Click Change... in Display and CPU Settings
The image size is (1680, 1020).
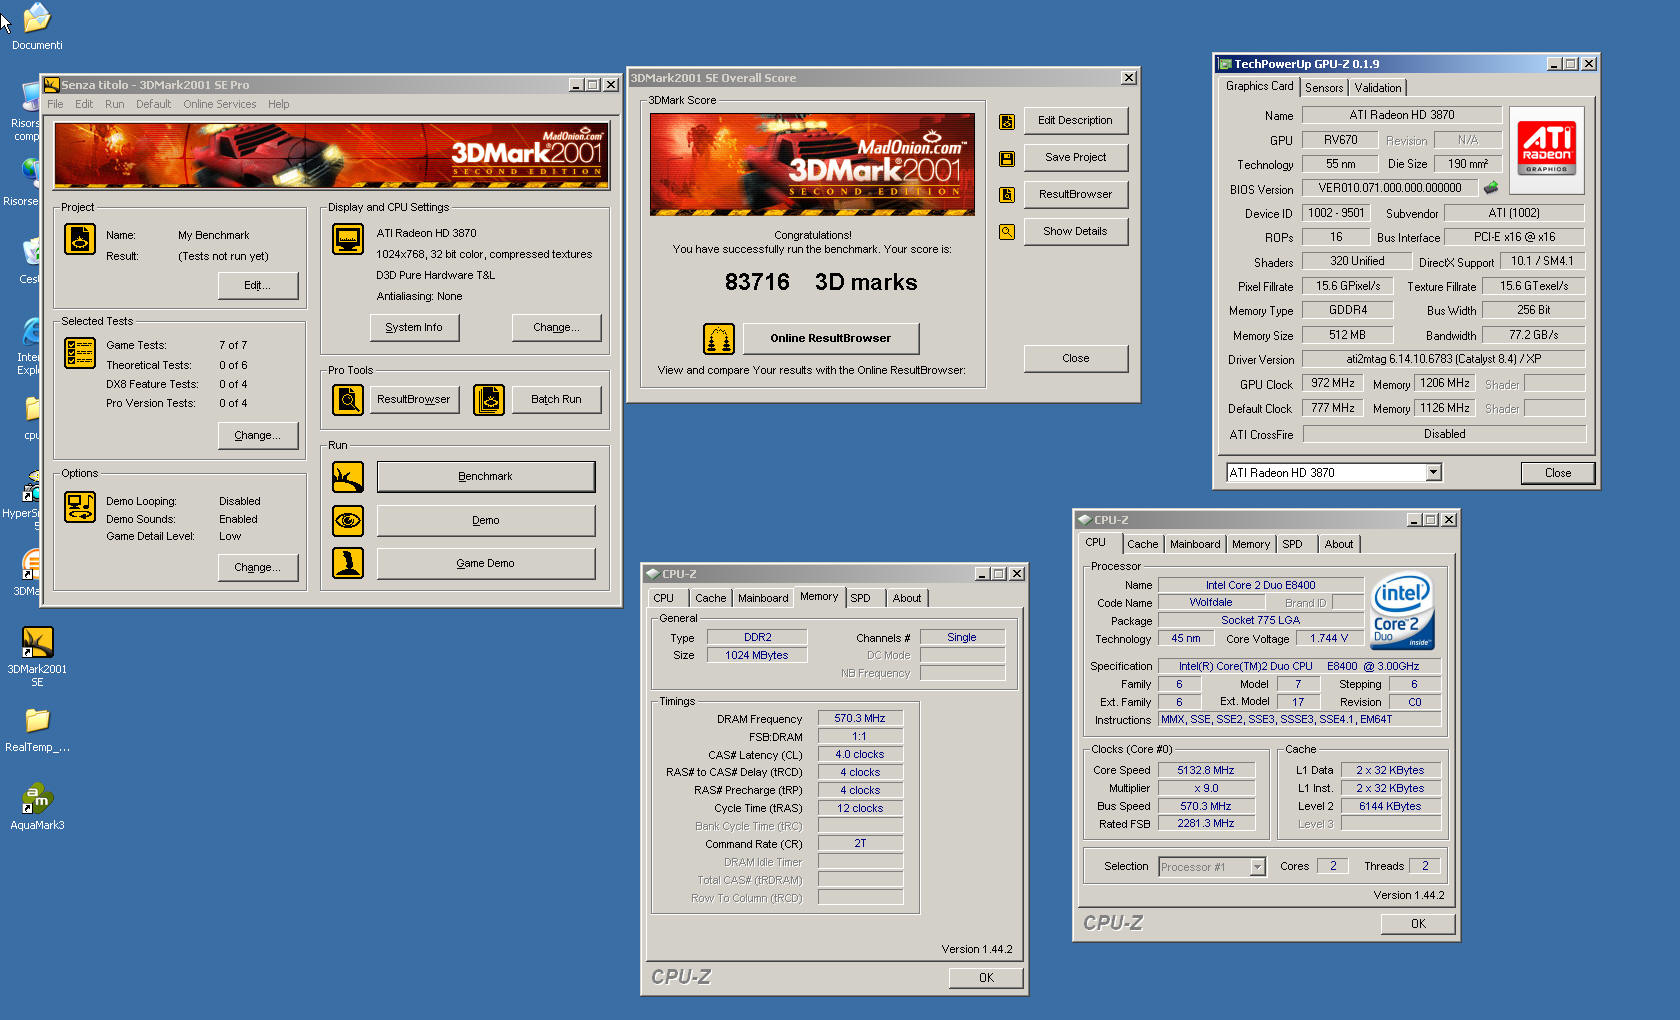click(556, 328)
